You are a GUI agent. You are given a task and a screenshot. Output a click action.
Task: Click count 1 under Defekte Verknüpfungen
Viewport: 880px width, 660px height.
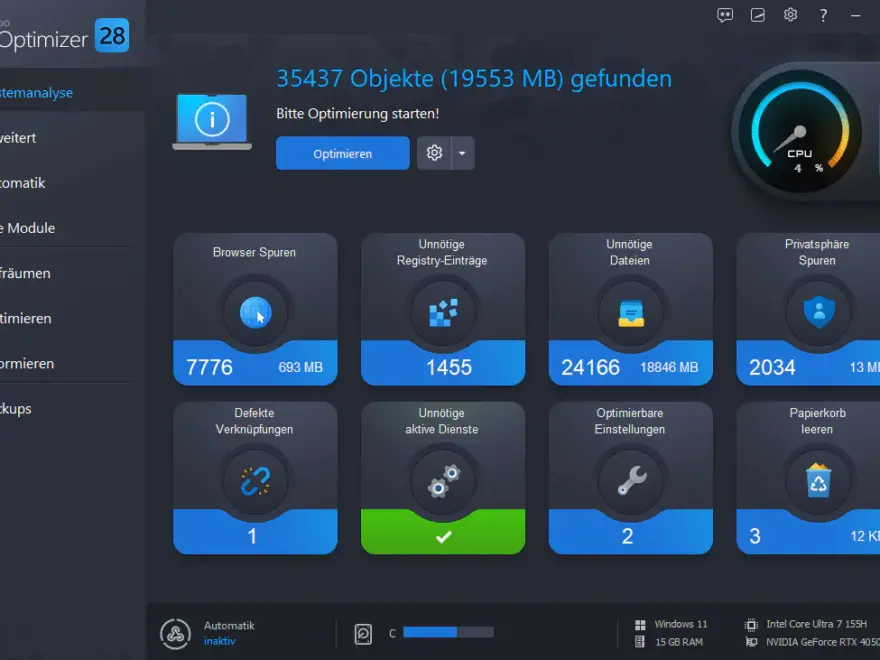253,536
